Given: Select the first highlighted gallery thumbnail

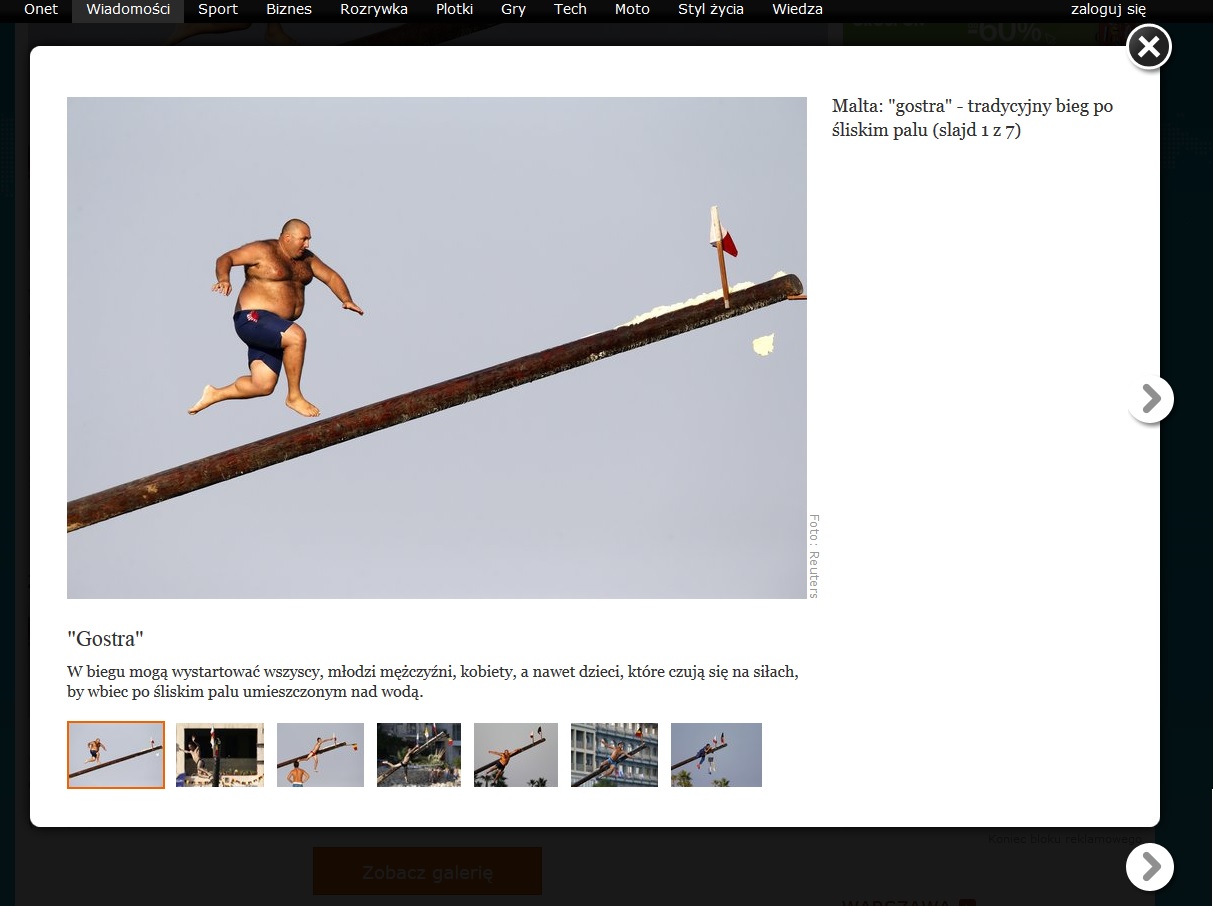Looking at the screenshot, I should (116, 755).
